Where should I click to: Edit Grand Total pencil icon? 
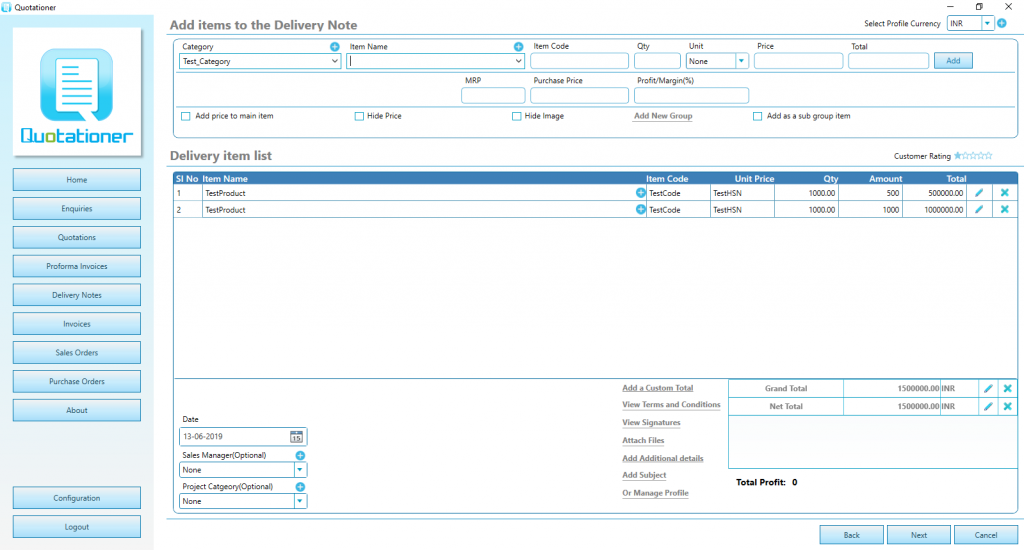coord(988,388)
